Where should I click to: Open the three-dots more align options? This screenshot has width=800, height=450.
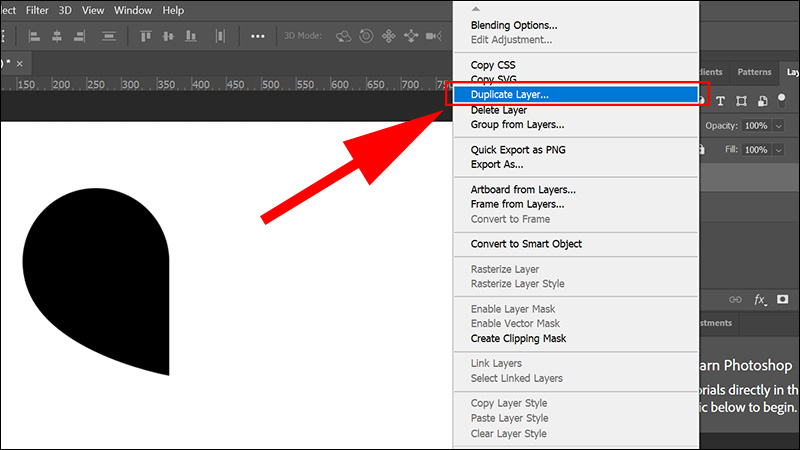coord(257,36)
